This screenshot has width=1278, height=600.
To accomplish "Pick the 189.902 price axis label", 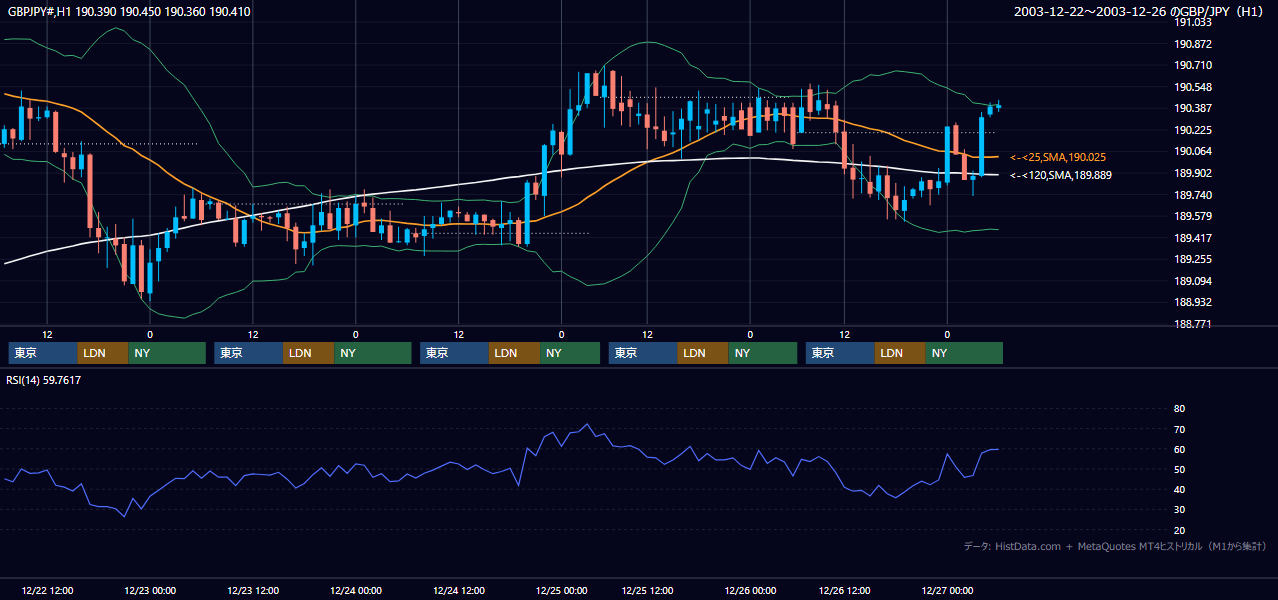I will 1193,173.
